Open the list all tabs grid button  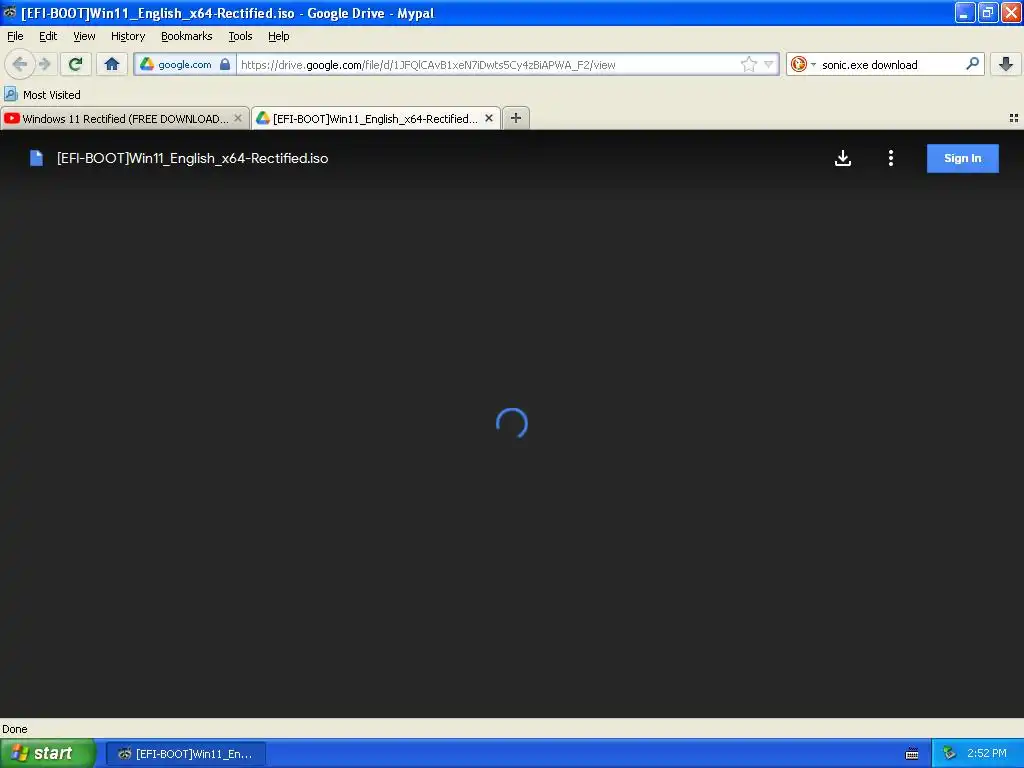(x=1014, y=118)
